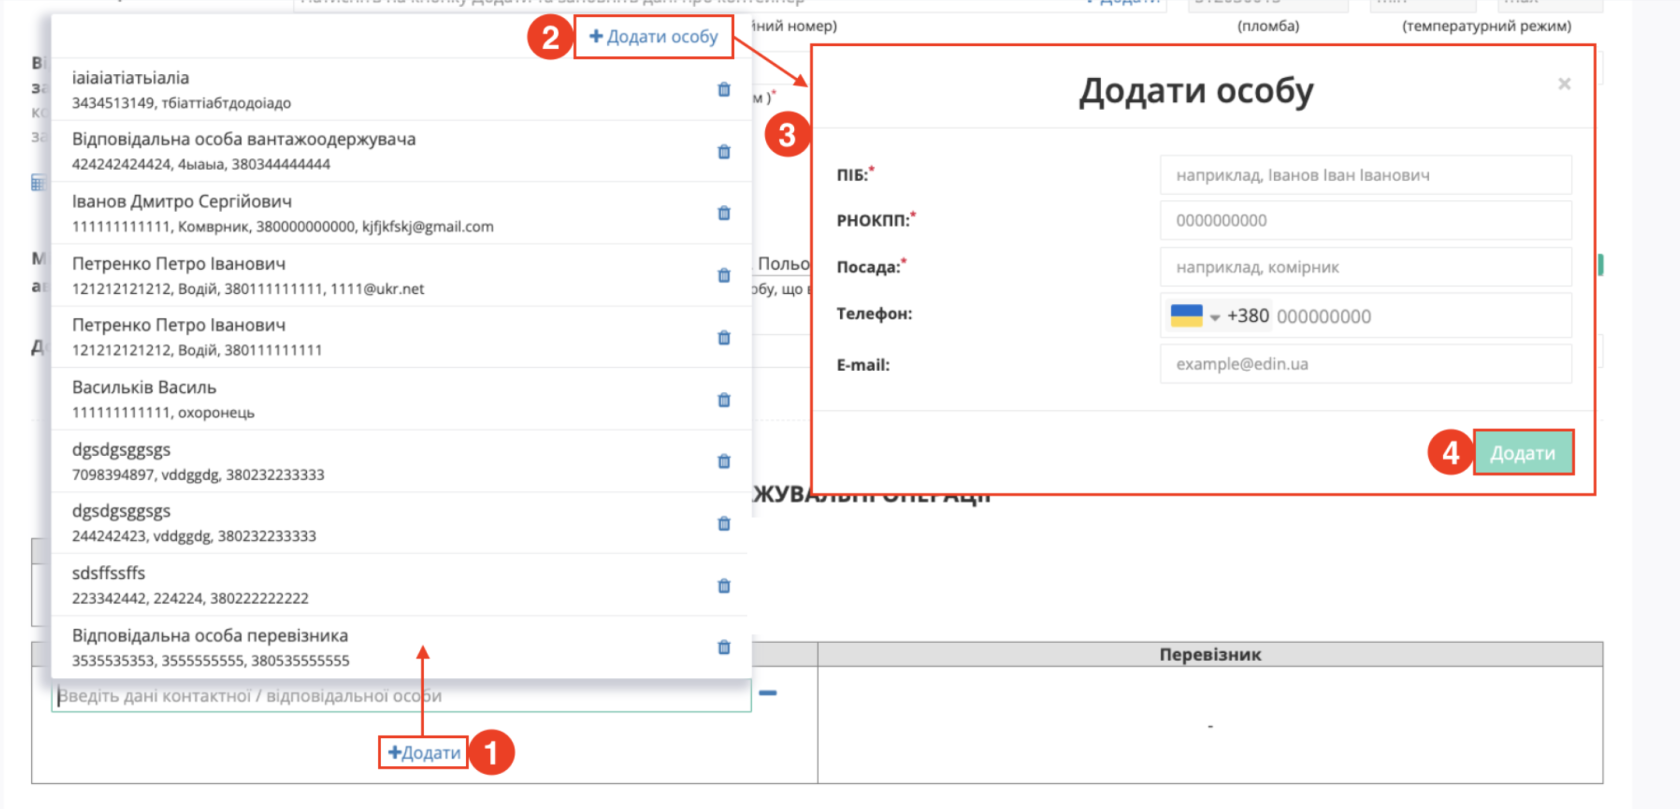This screenshot has height=809, width=1680.
Task: Delete Відповідальна особа перевізника via trash icon
Action: (x=724, y=647)
